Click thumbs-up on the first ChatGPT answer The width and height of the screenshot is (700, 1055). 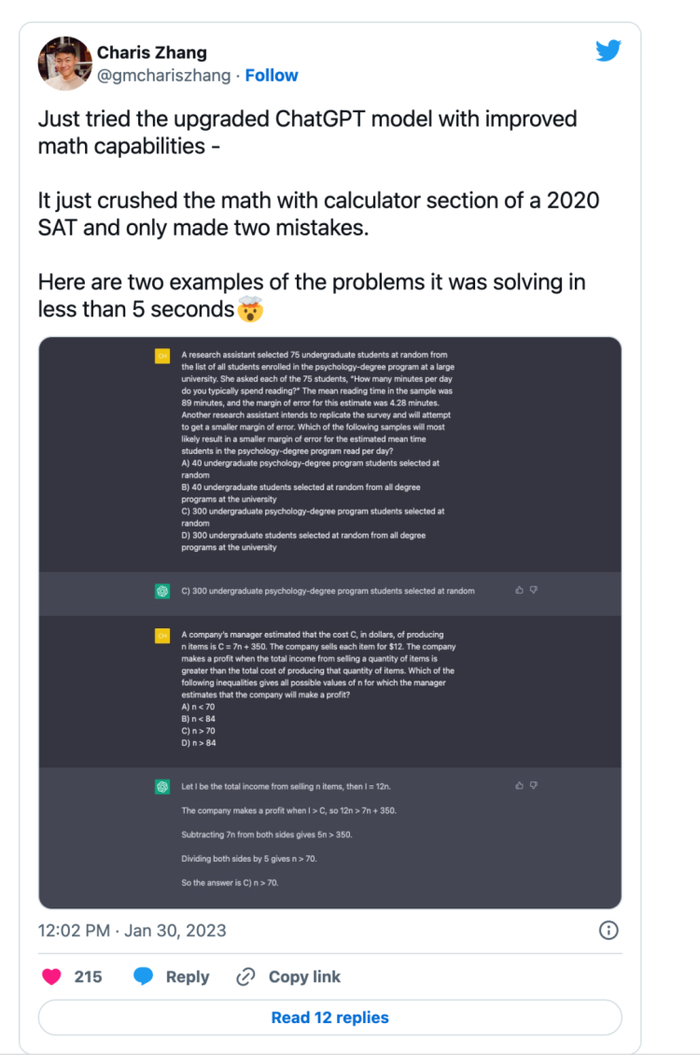519,590
